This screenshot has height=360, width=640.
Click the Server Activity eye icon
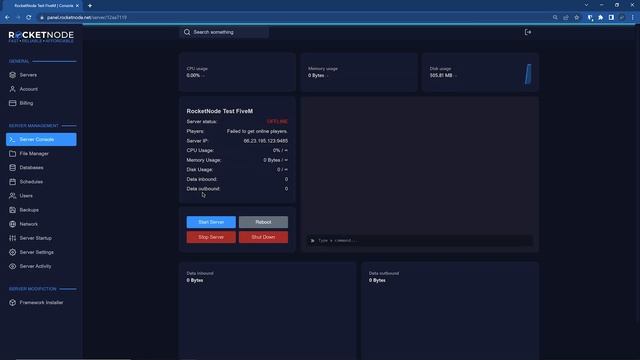(x=13, y=266)
